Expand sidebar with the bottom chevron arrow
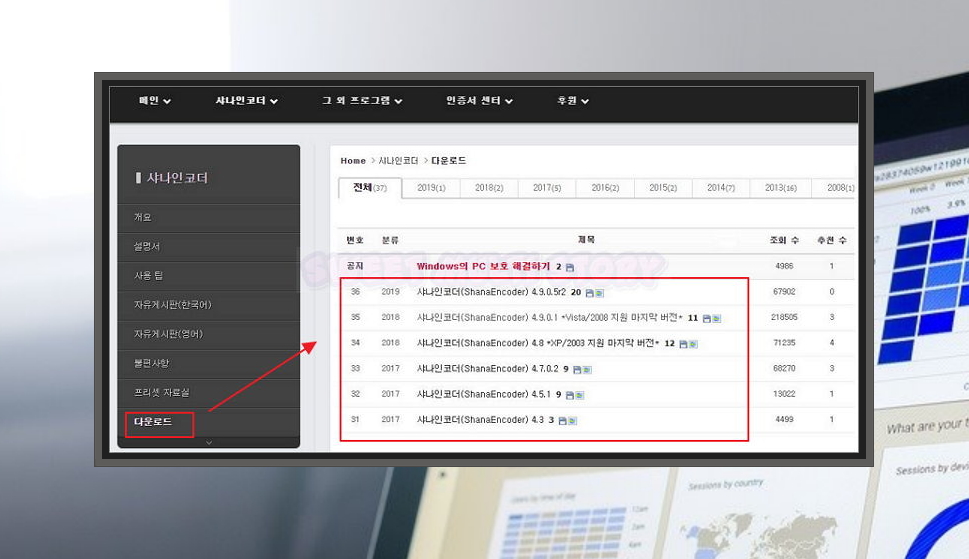 pyautogui.click(x=209, y=442)
